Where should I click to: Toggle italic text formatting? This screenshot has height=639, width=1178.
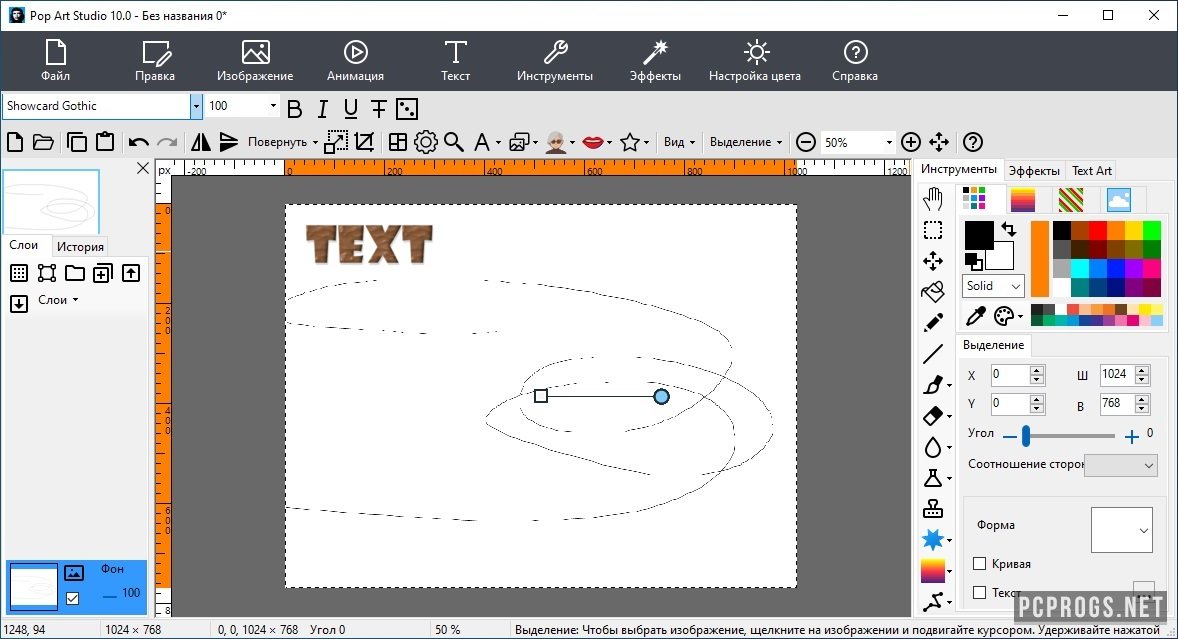click(323, 109)
